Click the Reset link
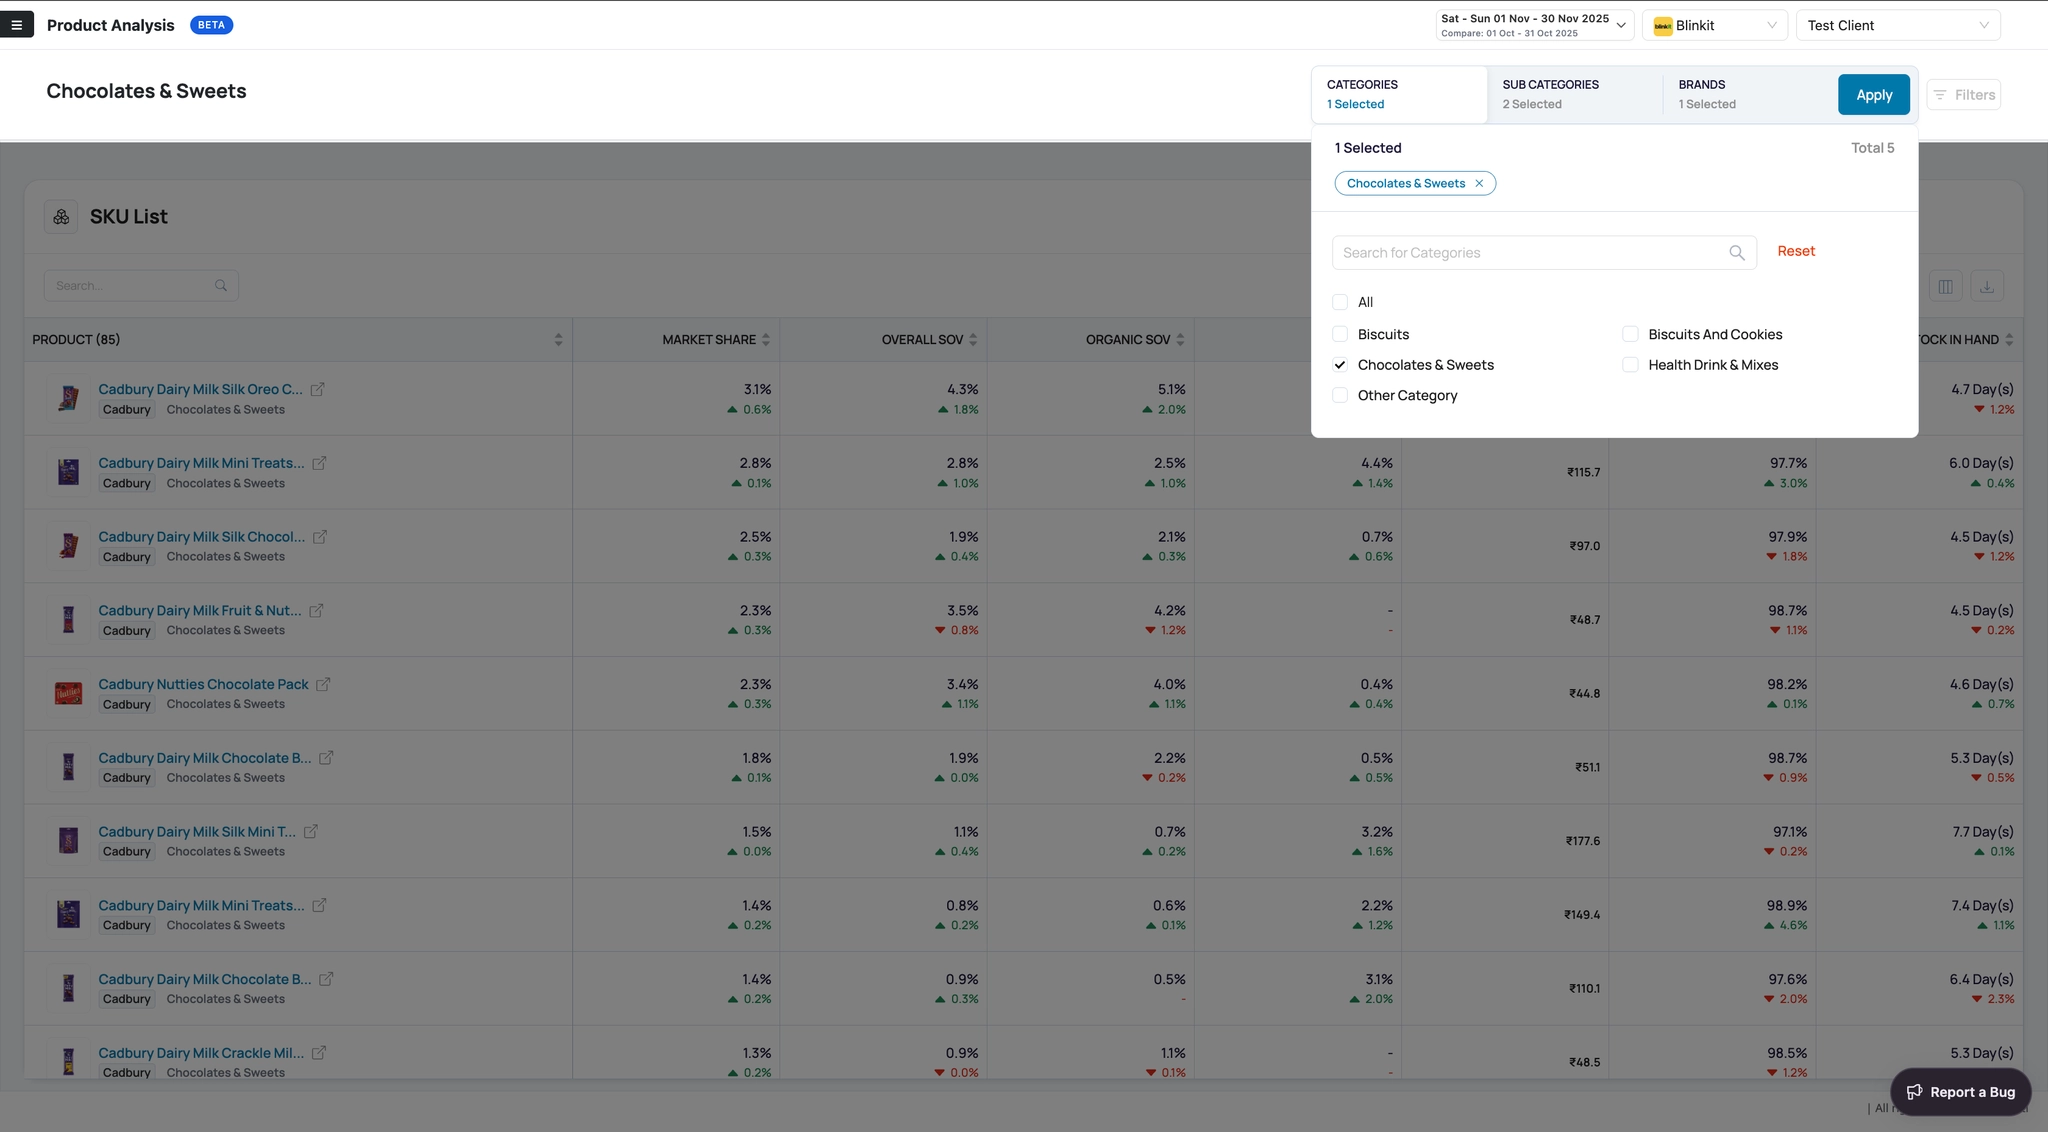The image size is (2048, 1132). (1796, 251)
